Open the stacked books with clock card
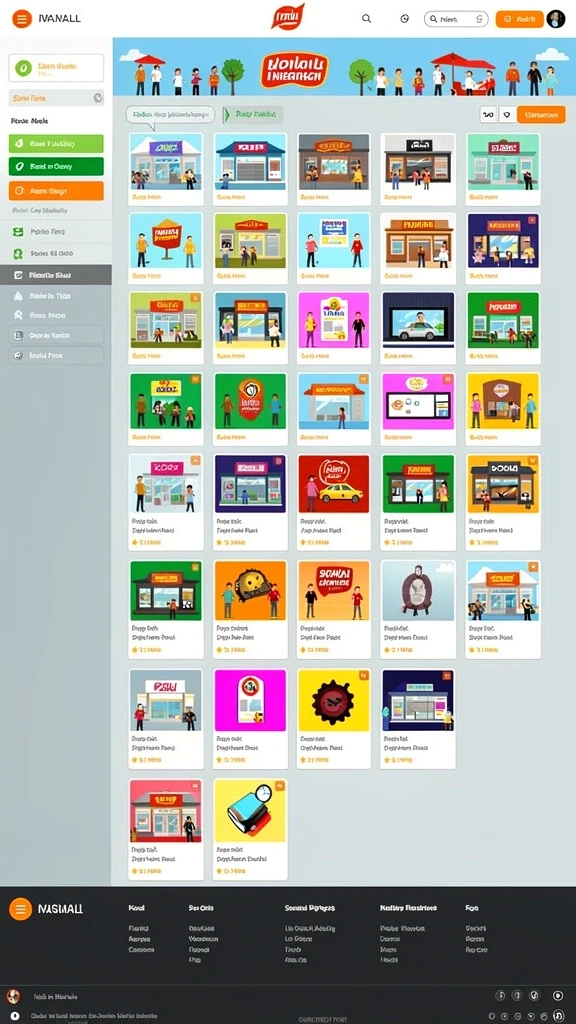The width and height of the screenshot is (576, 1024). (250, 829)
